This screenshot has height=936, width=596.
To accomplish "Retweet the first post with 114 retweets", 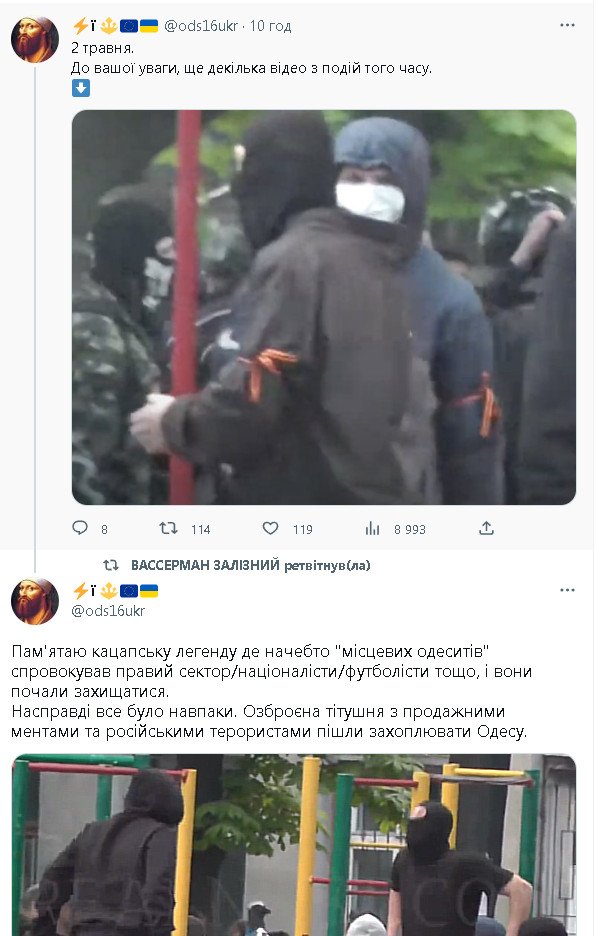I will coord(168,528).
